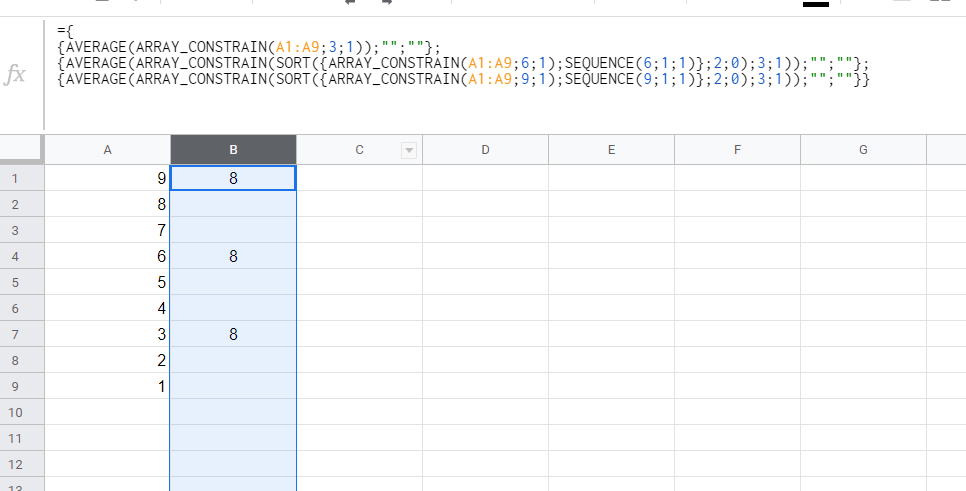Select column G header
Viewport: 966px width, 491px height.
pyautogui.click(x=863, y=150)
